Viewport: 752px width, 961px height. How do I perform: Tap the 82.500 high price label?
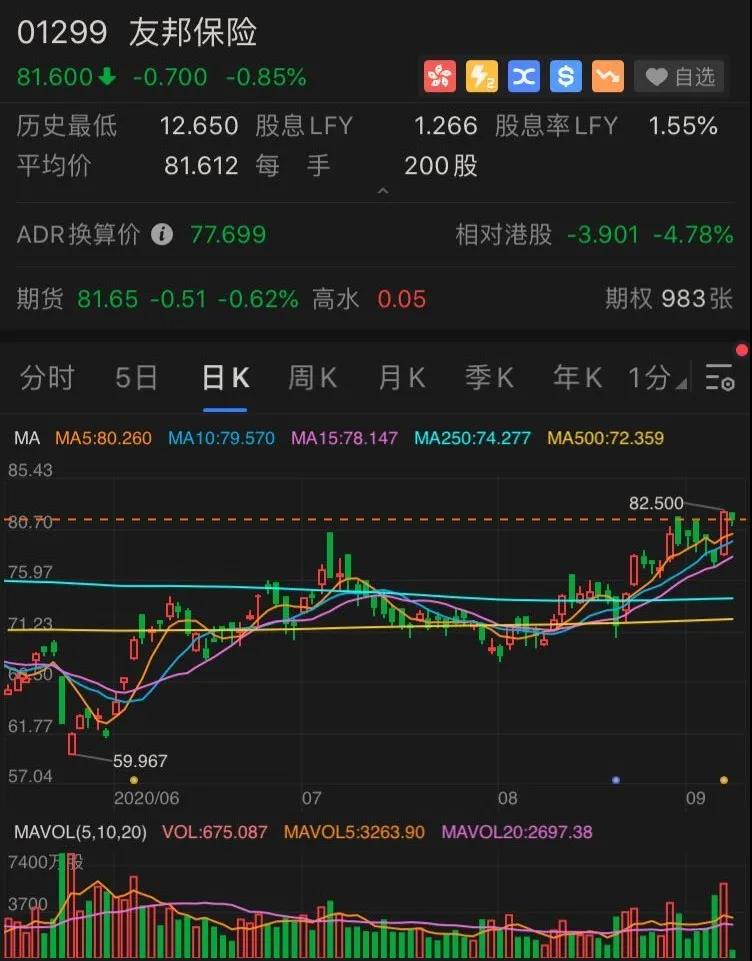pyautogui.click(x=656, y=504)
